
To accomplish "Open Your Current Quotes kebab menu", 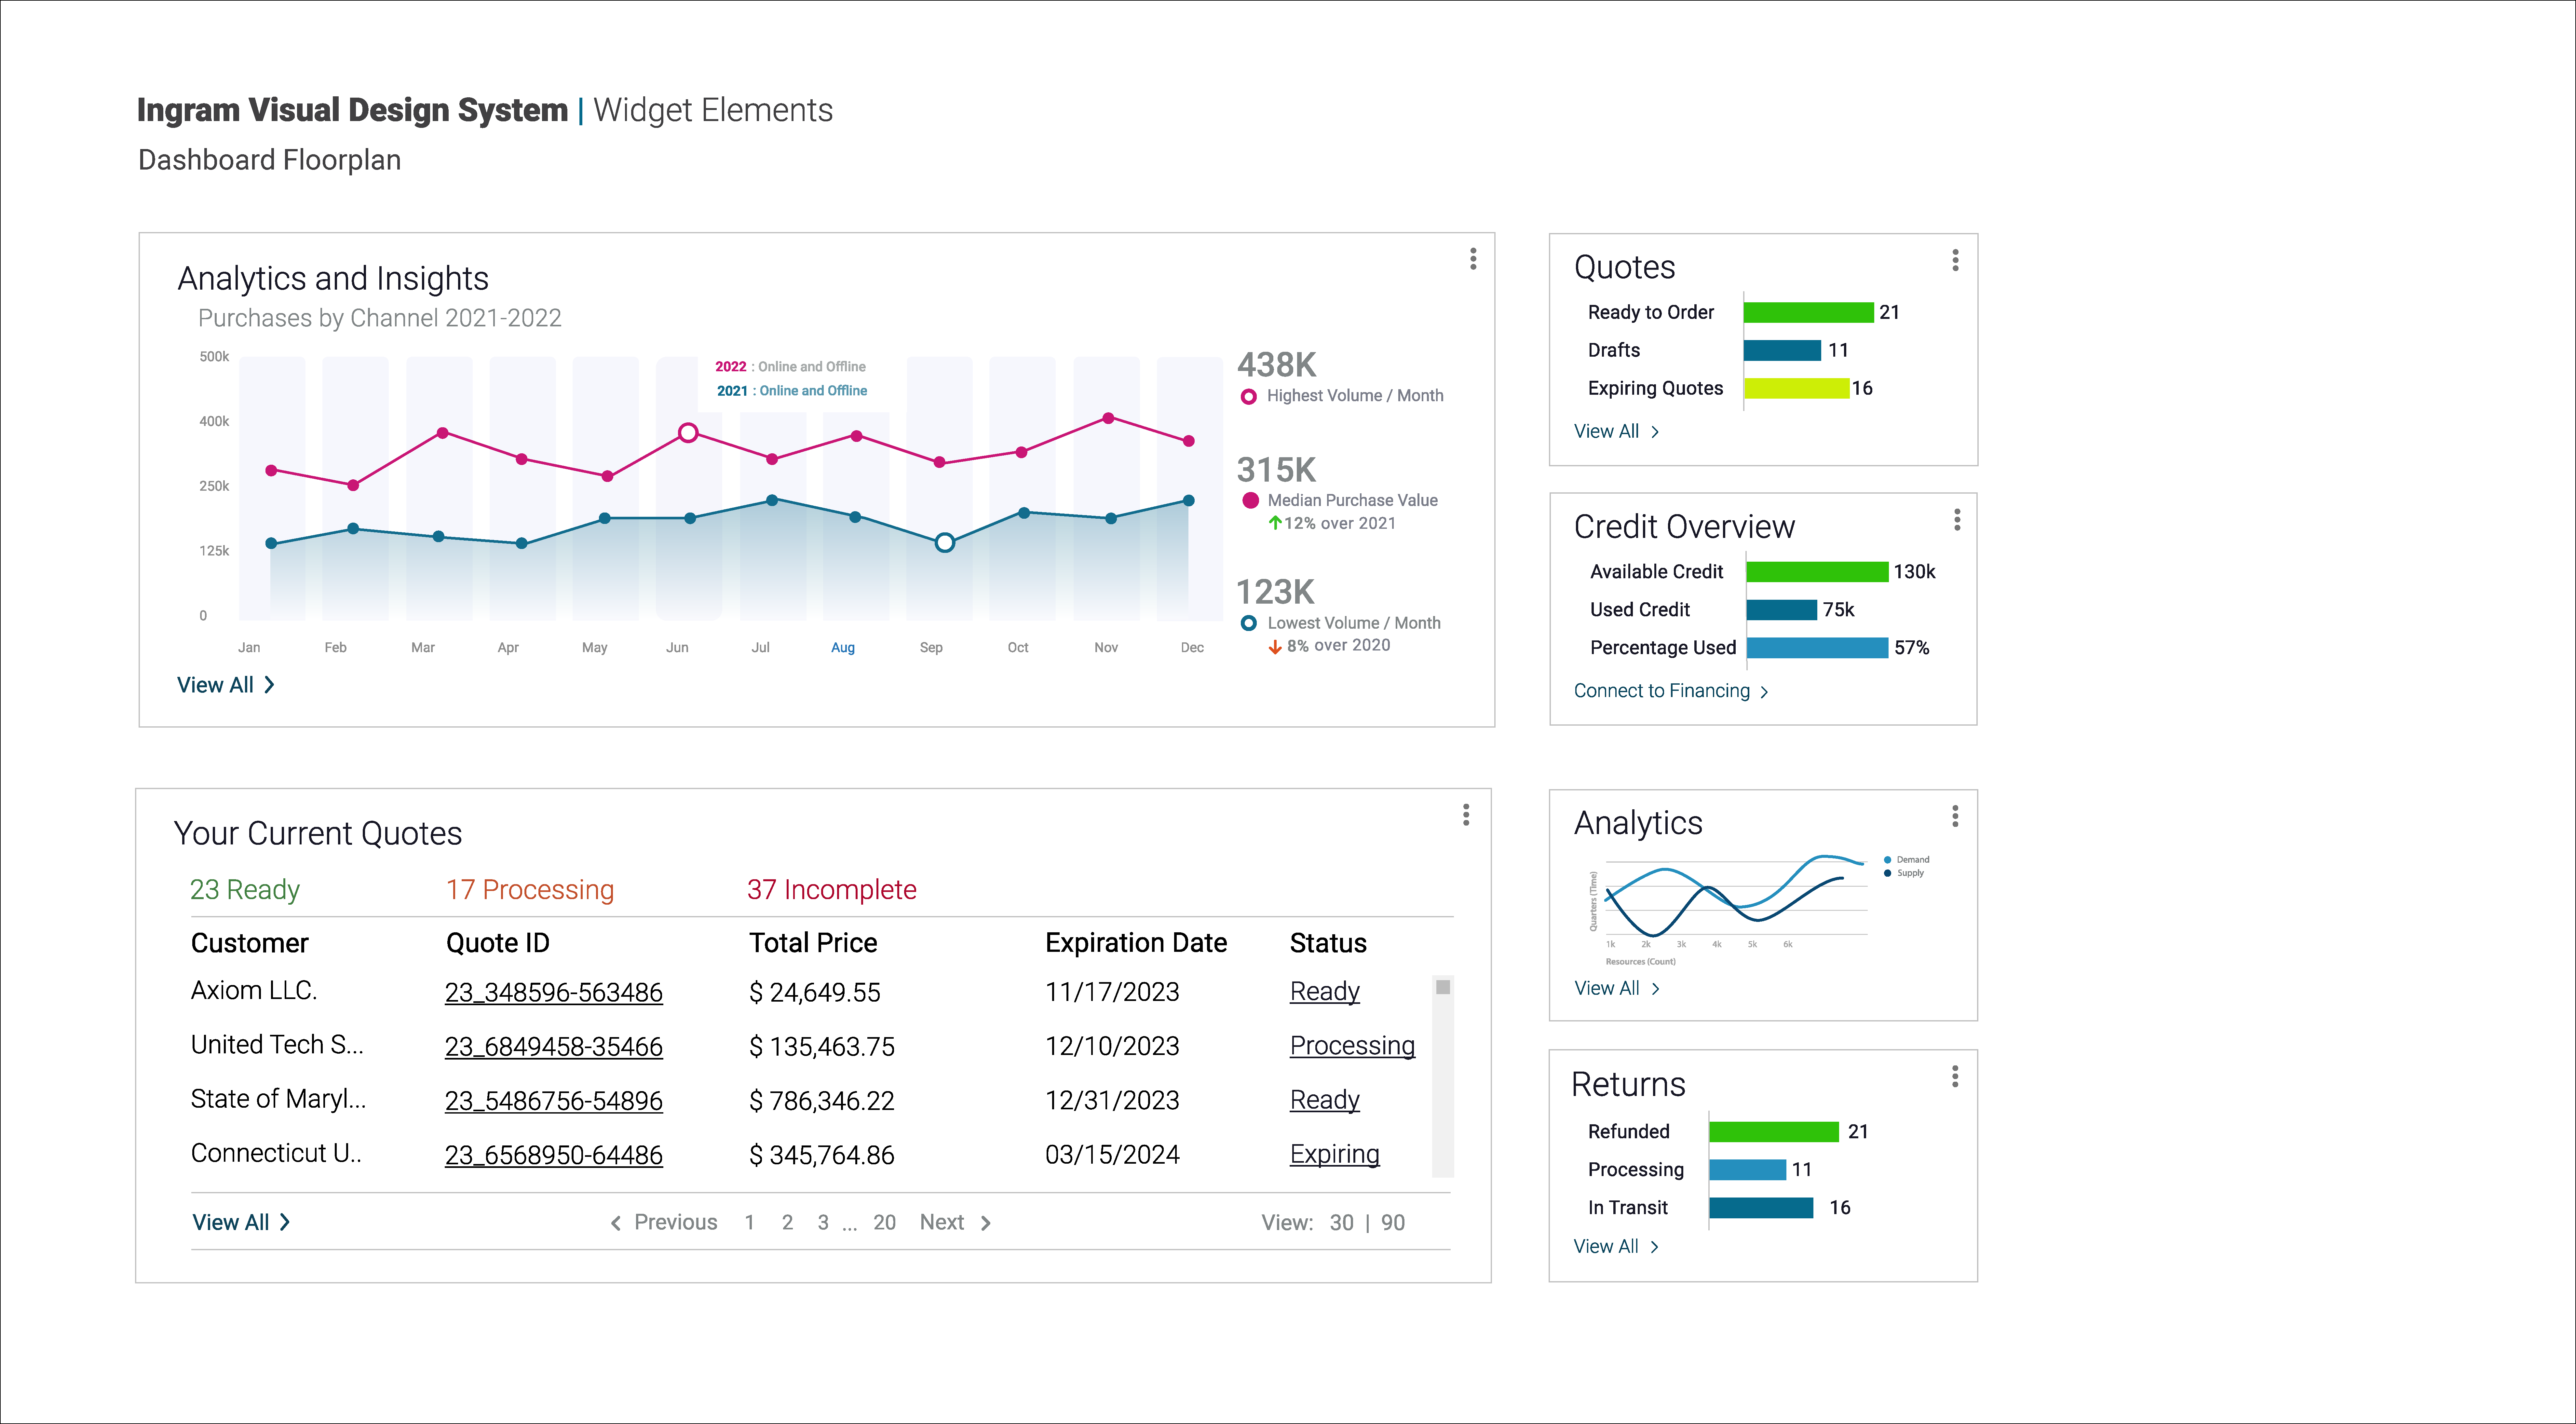I will coord(1466,815).
